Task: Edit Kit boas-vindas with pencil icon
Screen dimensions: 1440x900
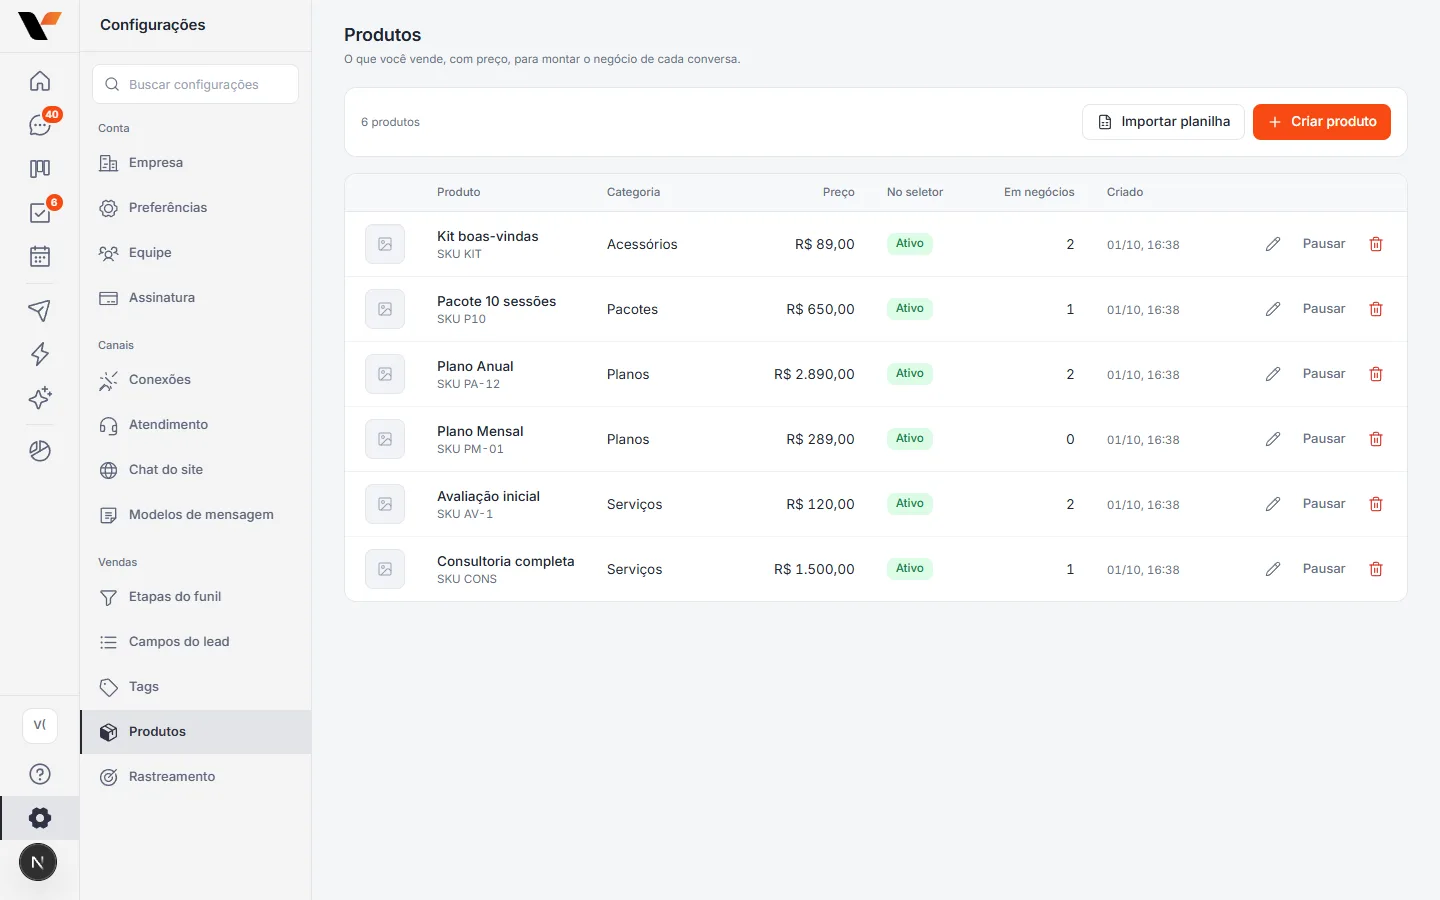Action: pos(1273,244)
